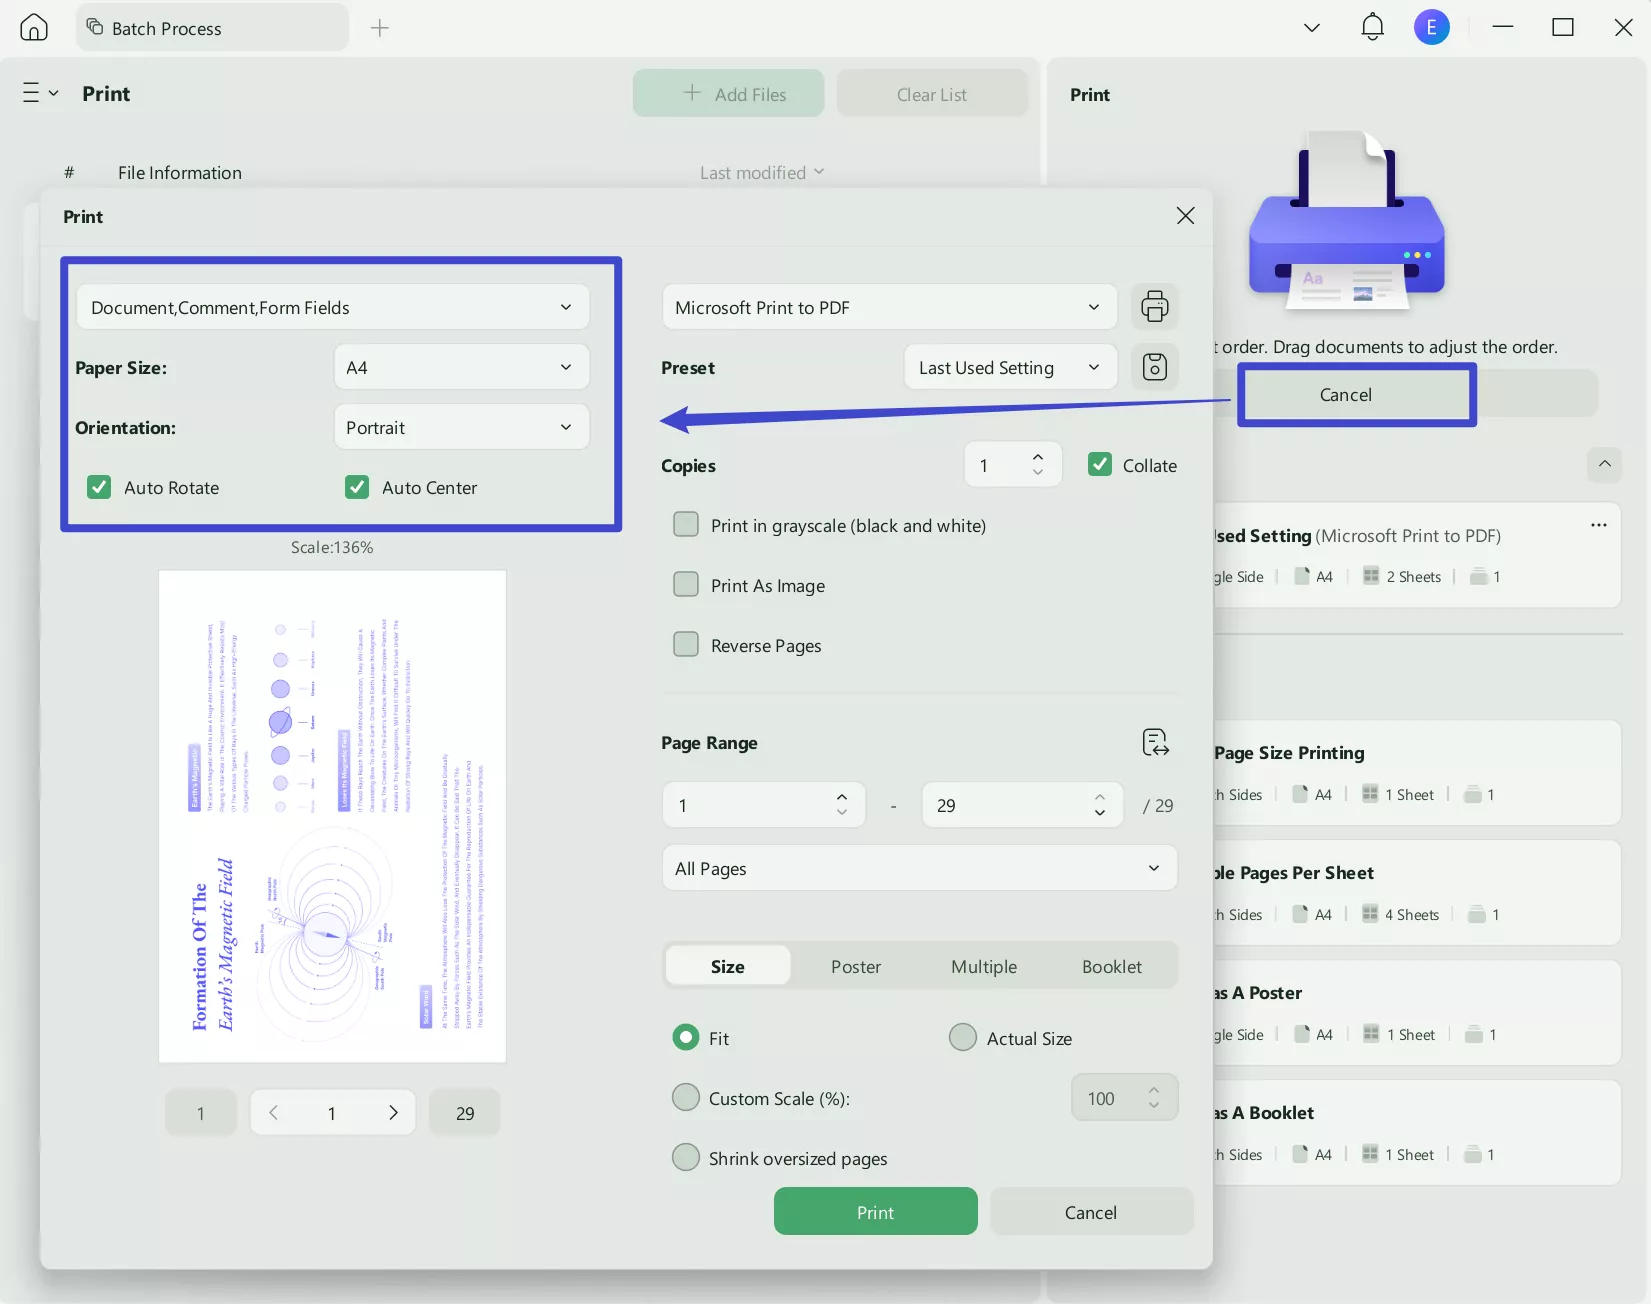Increase page range start stepper
The width and height of the screenshot is (1651, 1304).
[842, 797]
